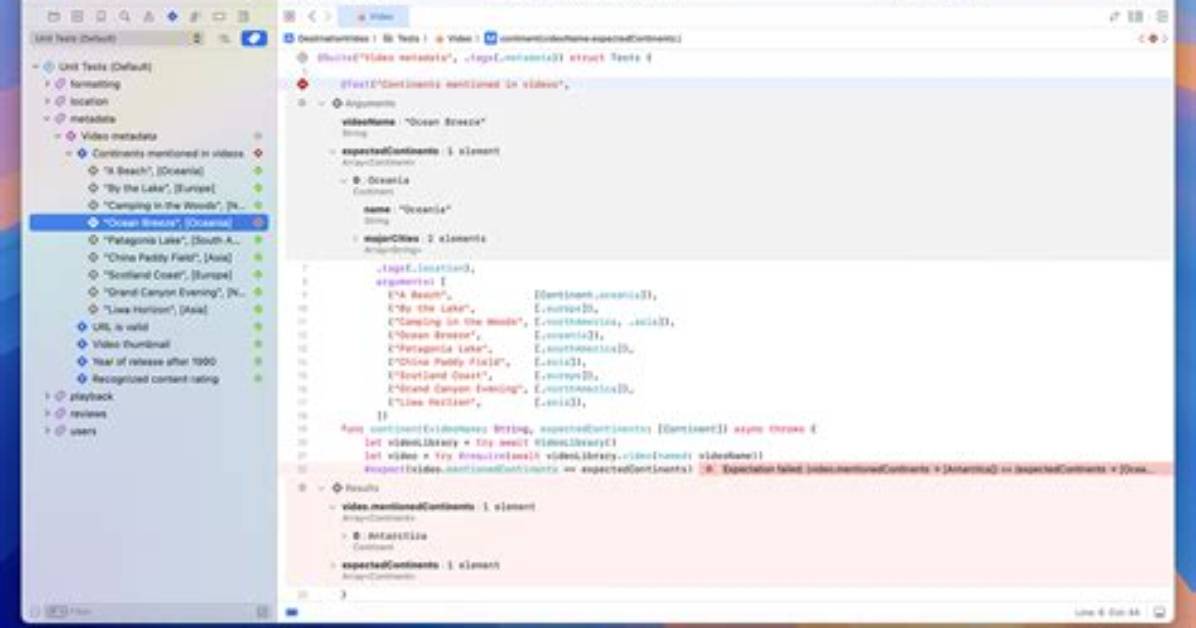
Task: Click the blue tag filter button
Action: (253, 38)
